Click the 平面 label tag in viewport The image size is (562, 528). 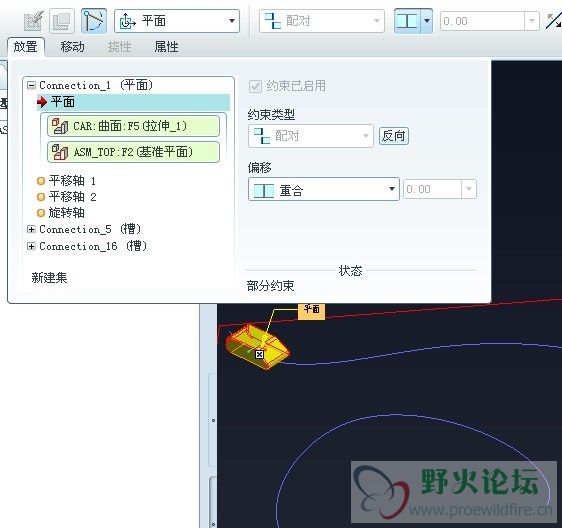tap(311, 310)
